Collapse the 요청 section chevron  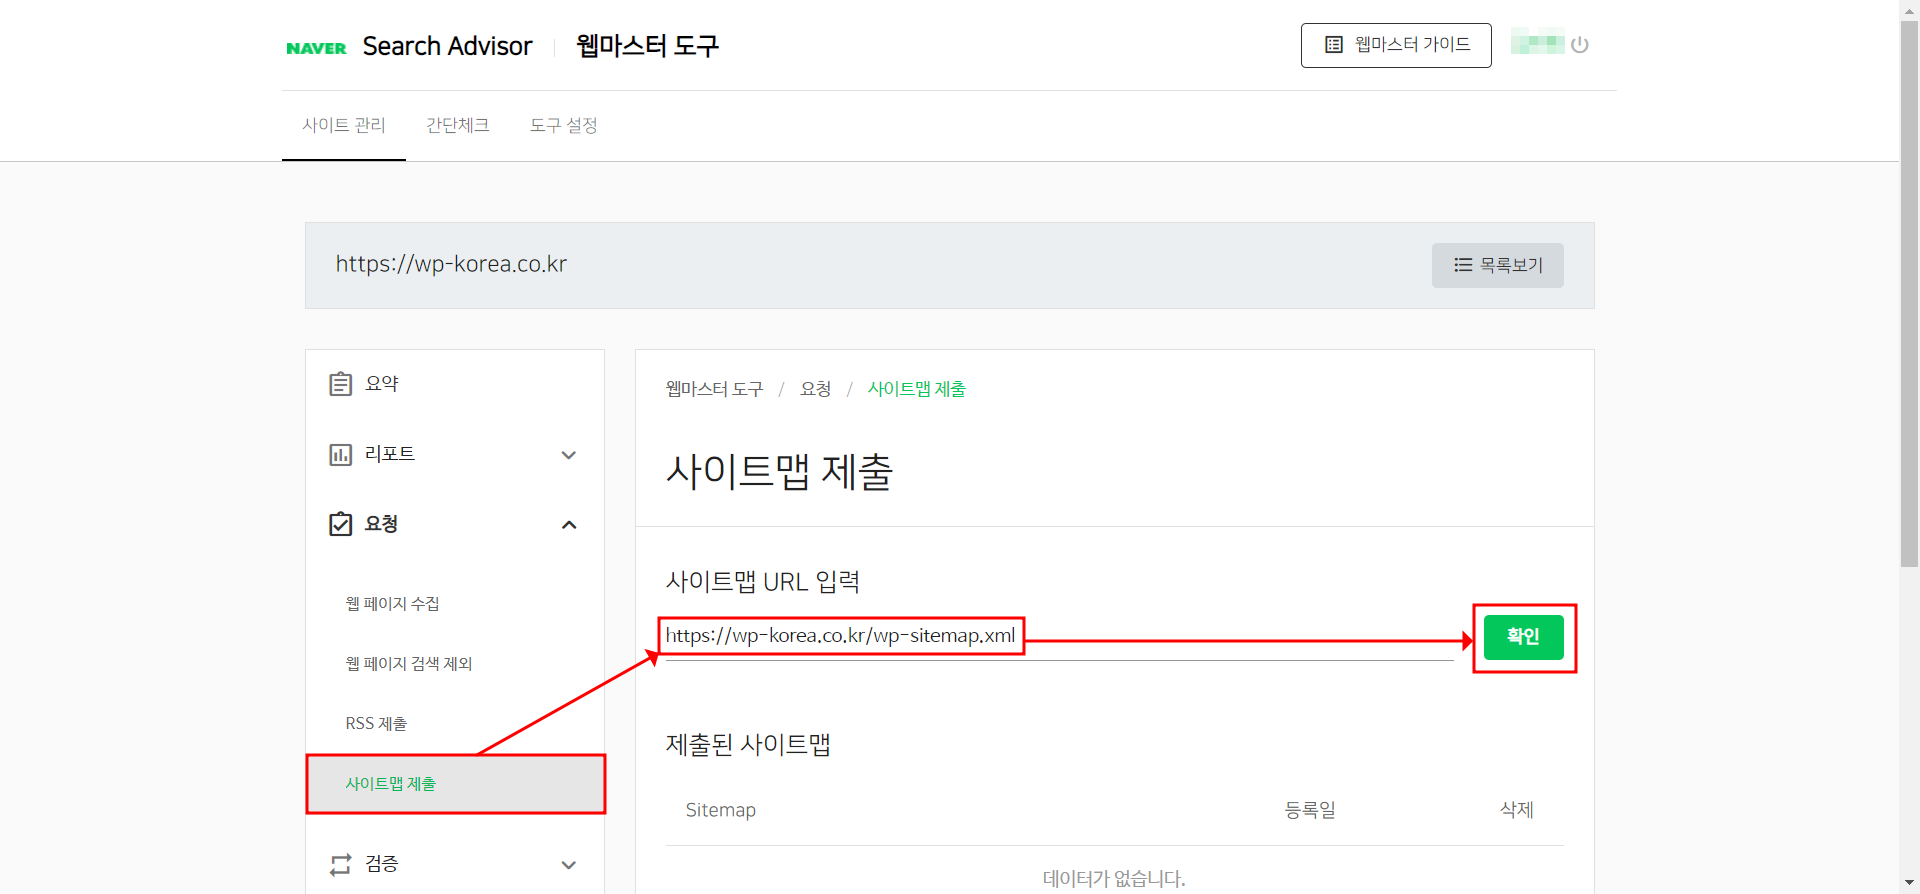tap(569, 525)
